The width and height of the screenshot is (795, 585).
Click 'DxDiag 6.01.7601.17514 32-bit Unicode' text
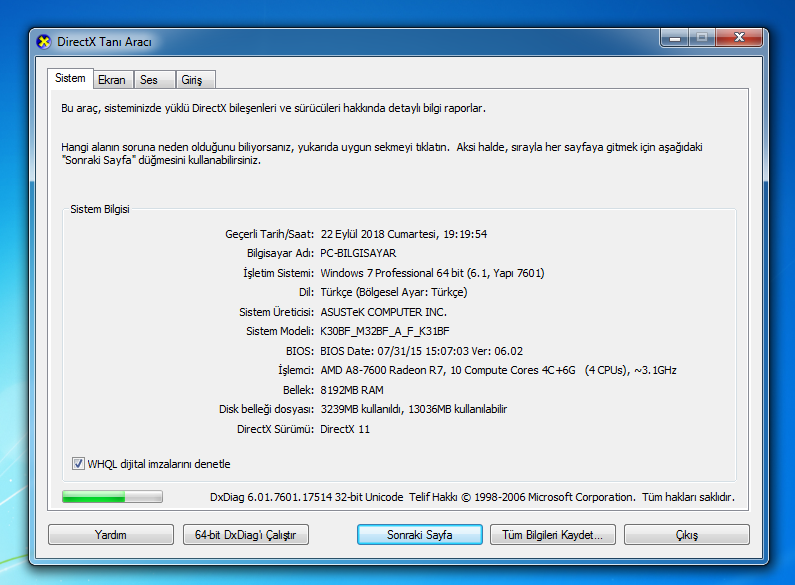click(x=307, y=497)
